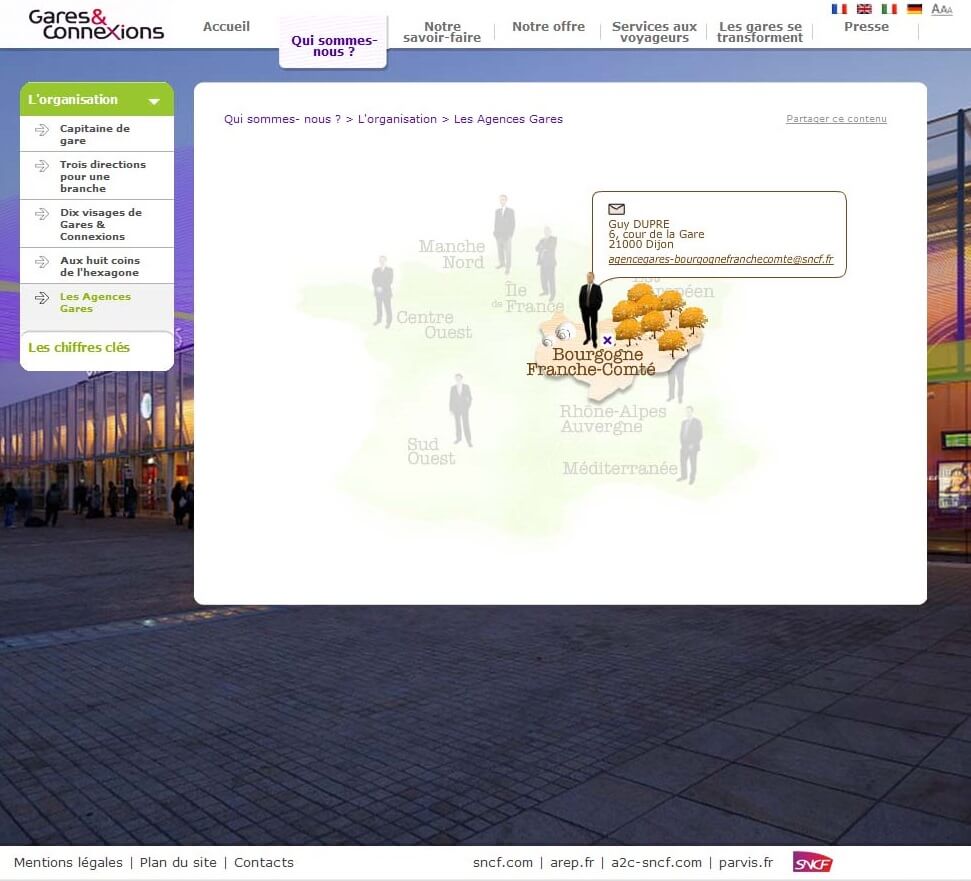Click the agencegares-bourgognefranchecomte email link
This screenshot has width=971, height=881.
click(721, 259)
